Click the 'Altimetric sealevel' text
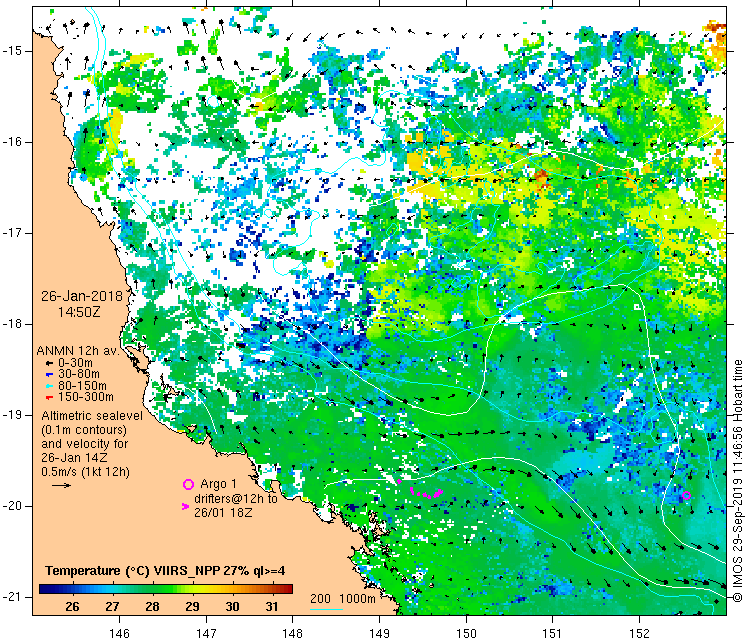 [92, 416]
